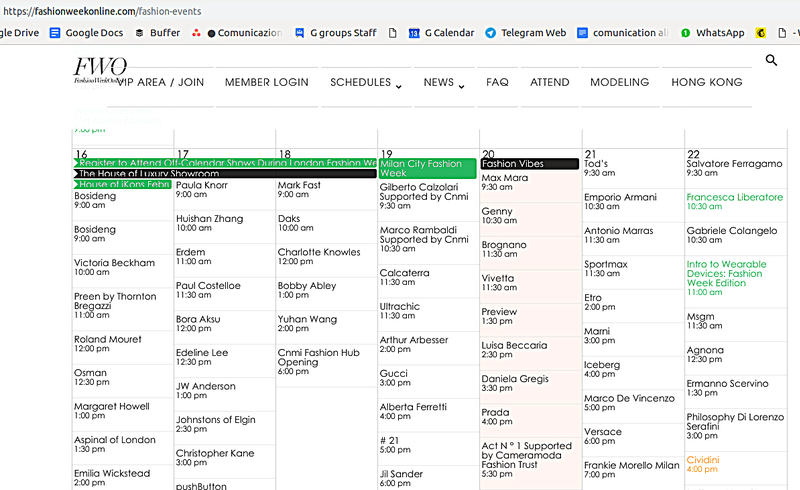
Task: Open Telegram Web bookmark
Action: click(526, 33)
